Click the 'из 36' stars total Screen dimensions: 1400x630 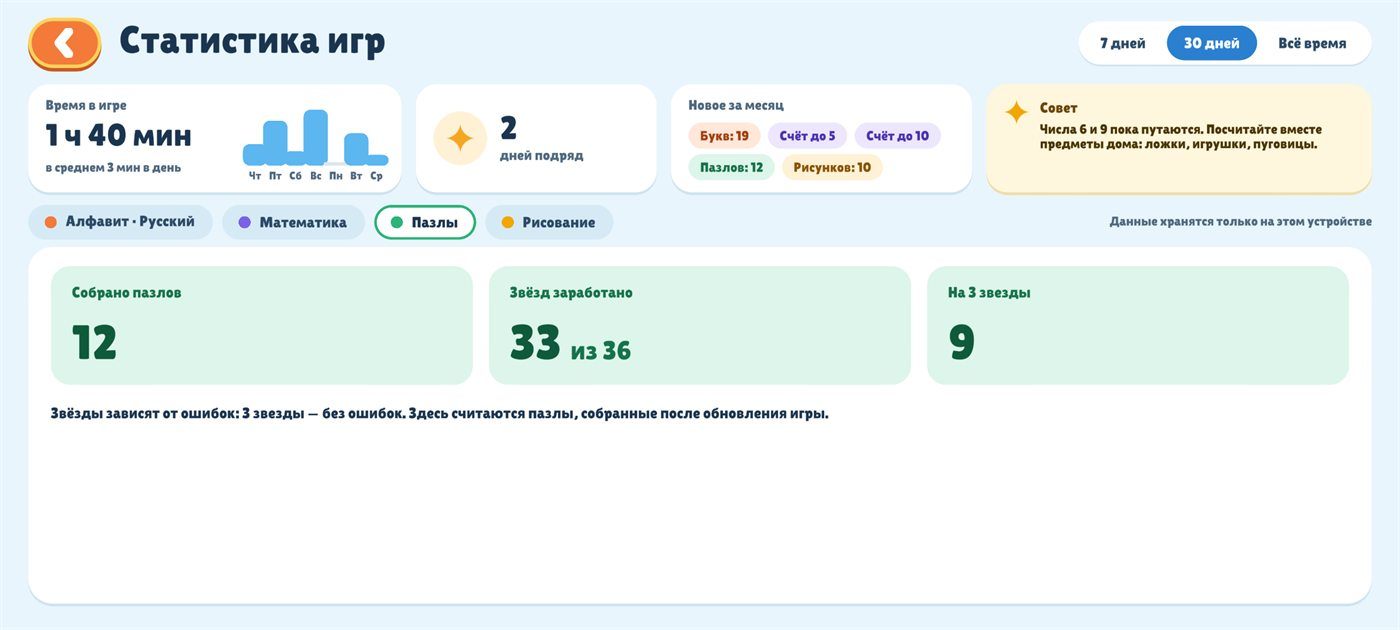(601, 351)
